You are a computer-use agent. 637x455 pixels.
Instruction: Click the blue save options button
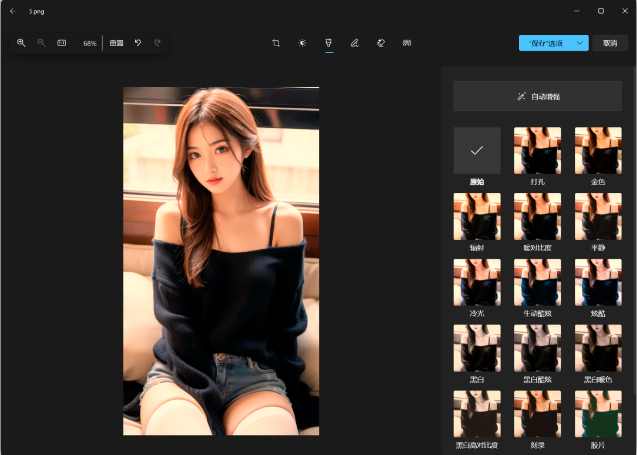click(x=546, y=43)
